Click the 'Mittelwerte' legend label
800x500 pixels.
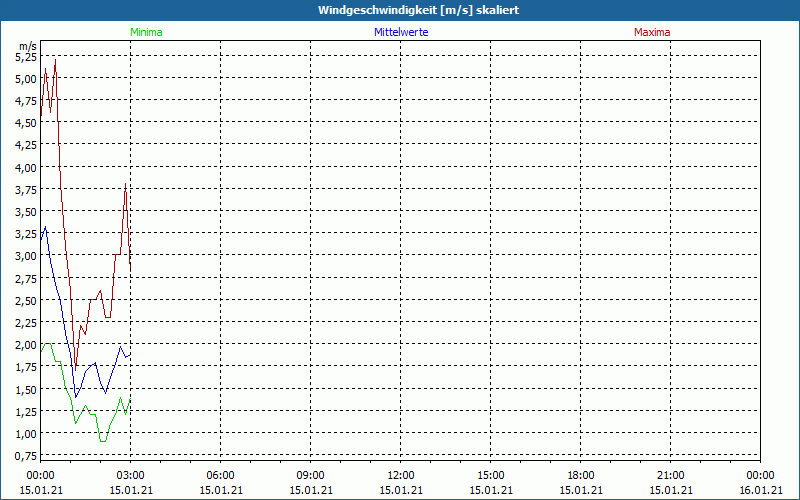coord(401,32)
